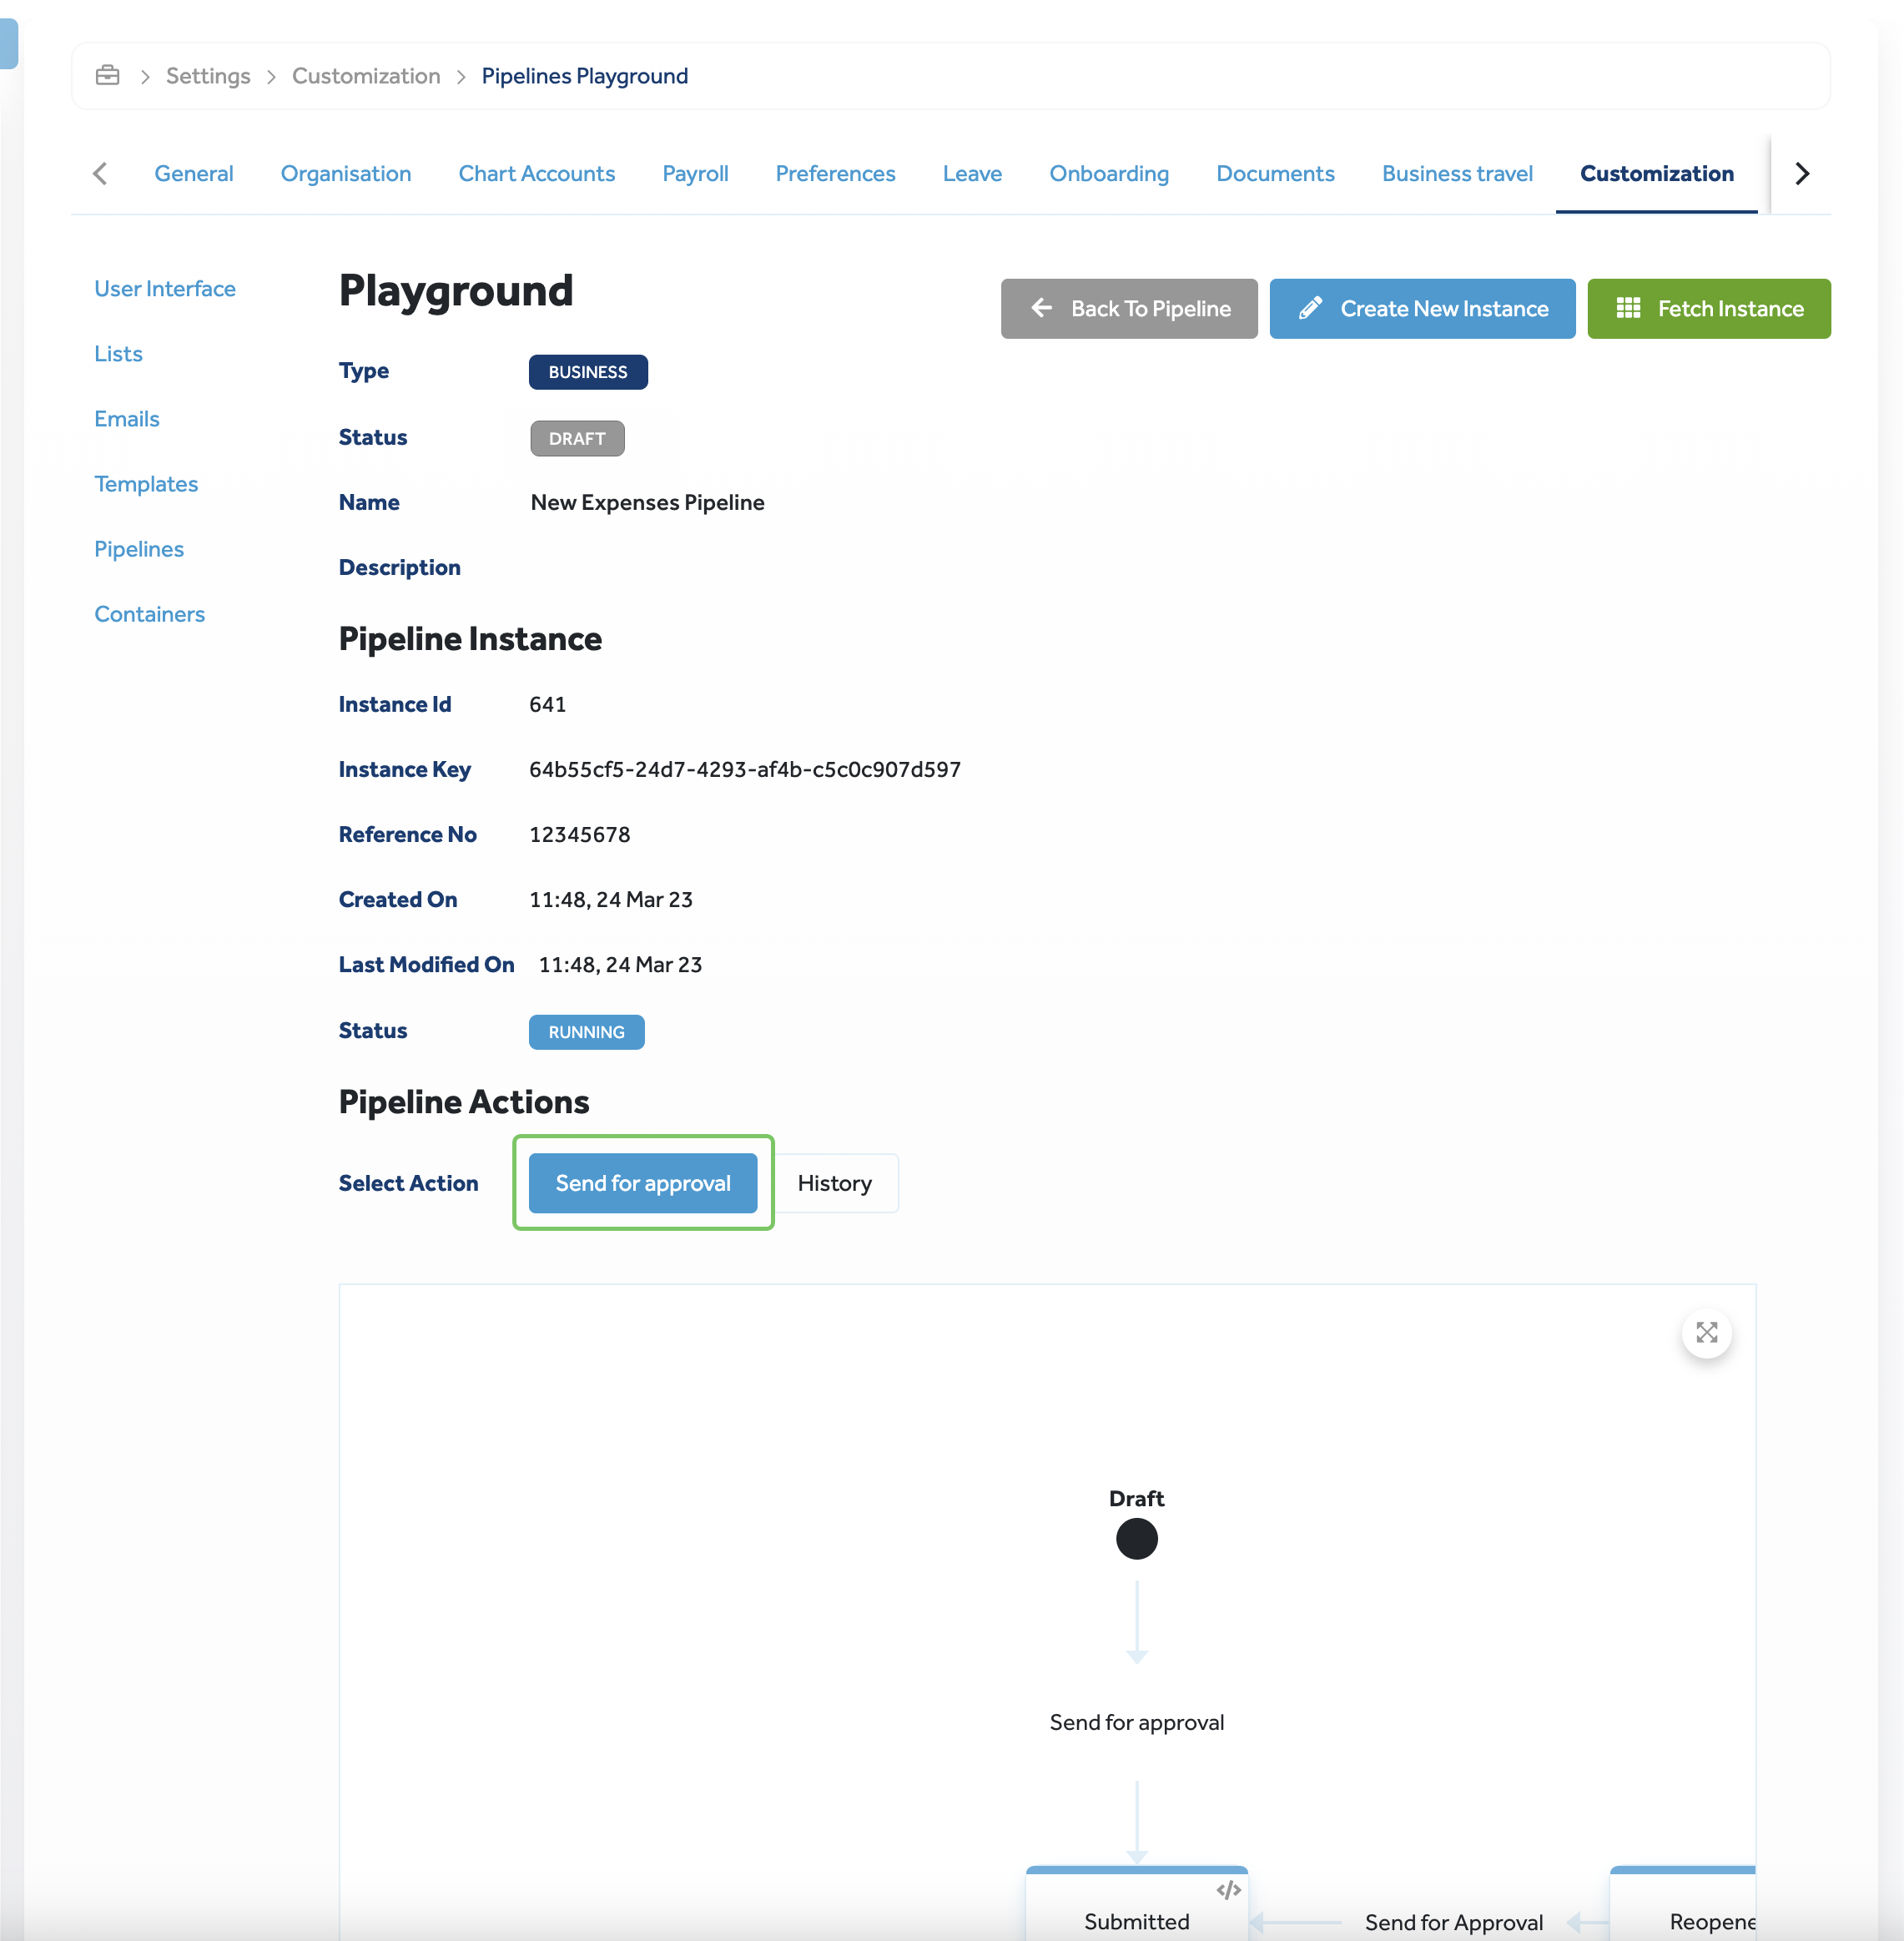Click the 'Pipeline Actions' section heading
1904x1941 pixels.
click(464, 1101)
